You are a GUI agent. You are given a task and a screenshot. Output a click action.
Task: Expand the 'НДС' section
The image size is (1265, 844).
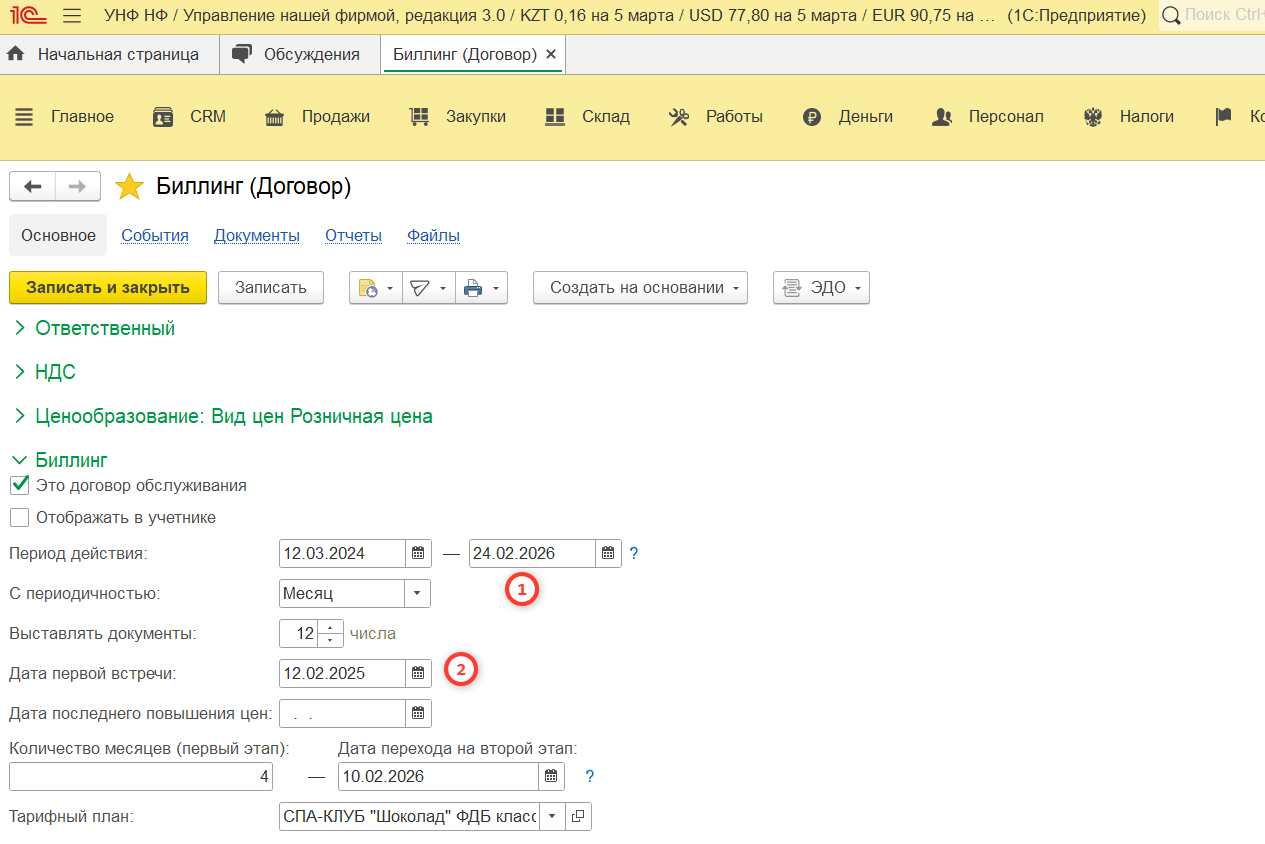(55, 372)
